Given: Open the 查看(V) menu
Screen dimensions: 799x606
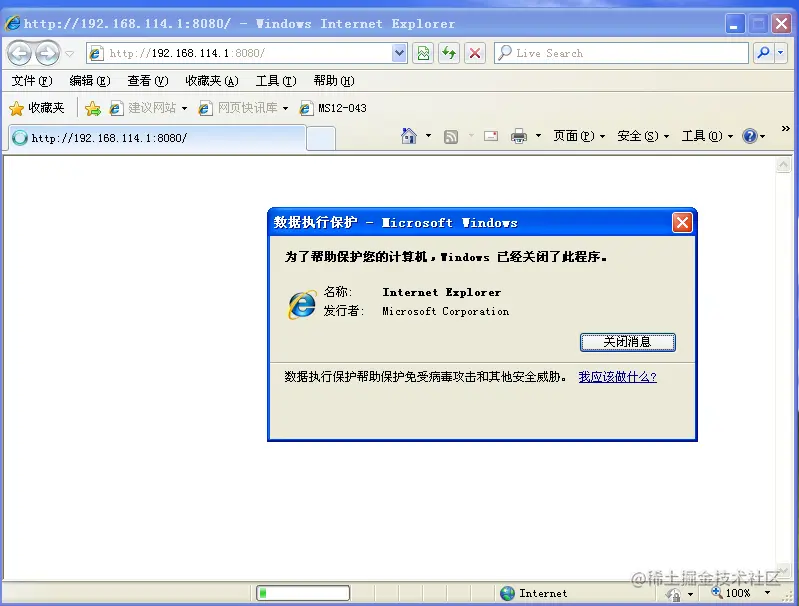Looking at the screenshot, I should click(x=148, y=81).
